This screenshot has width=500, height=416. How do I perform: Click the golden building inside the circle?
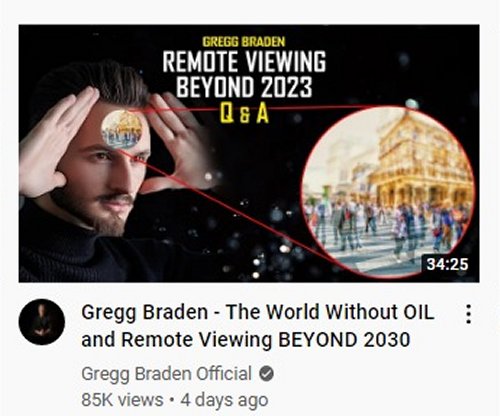[422, 158]
